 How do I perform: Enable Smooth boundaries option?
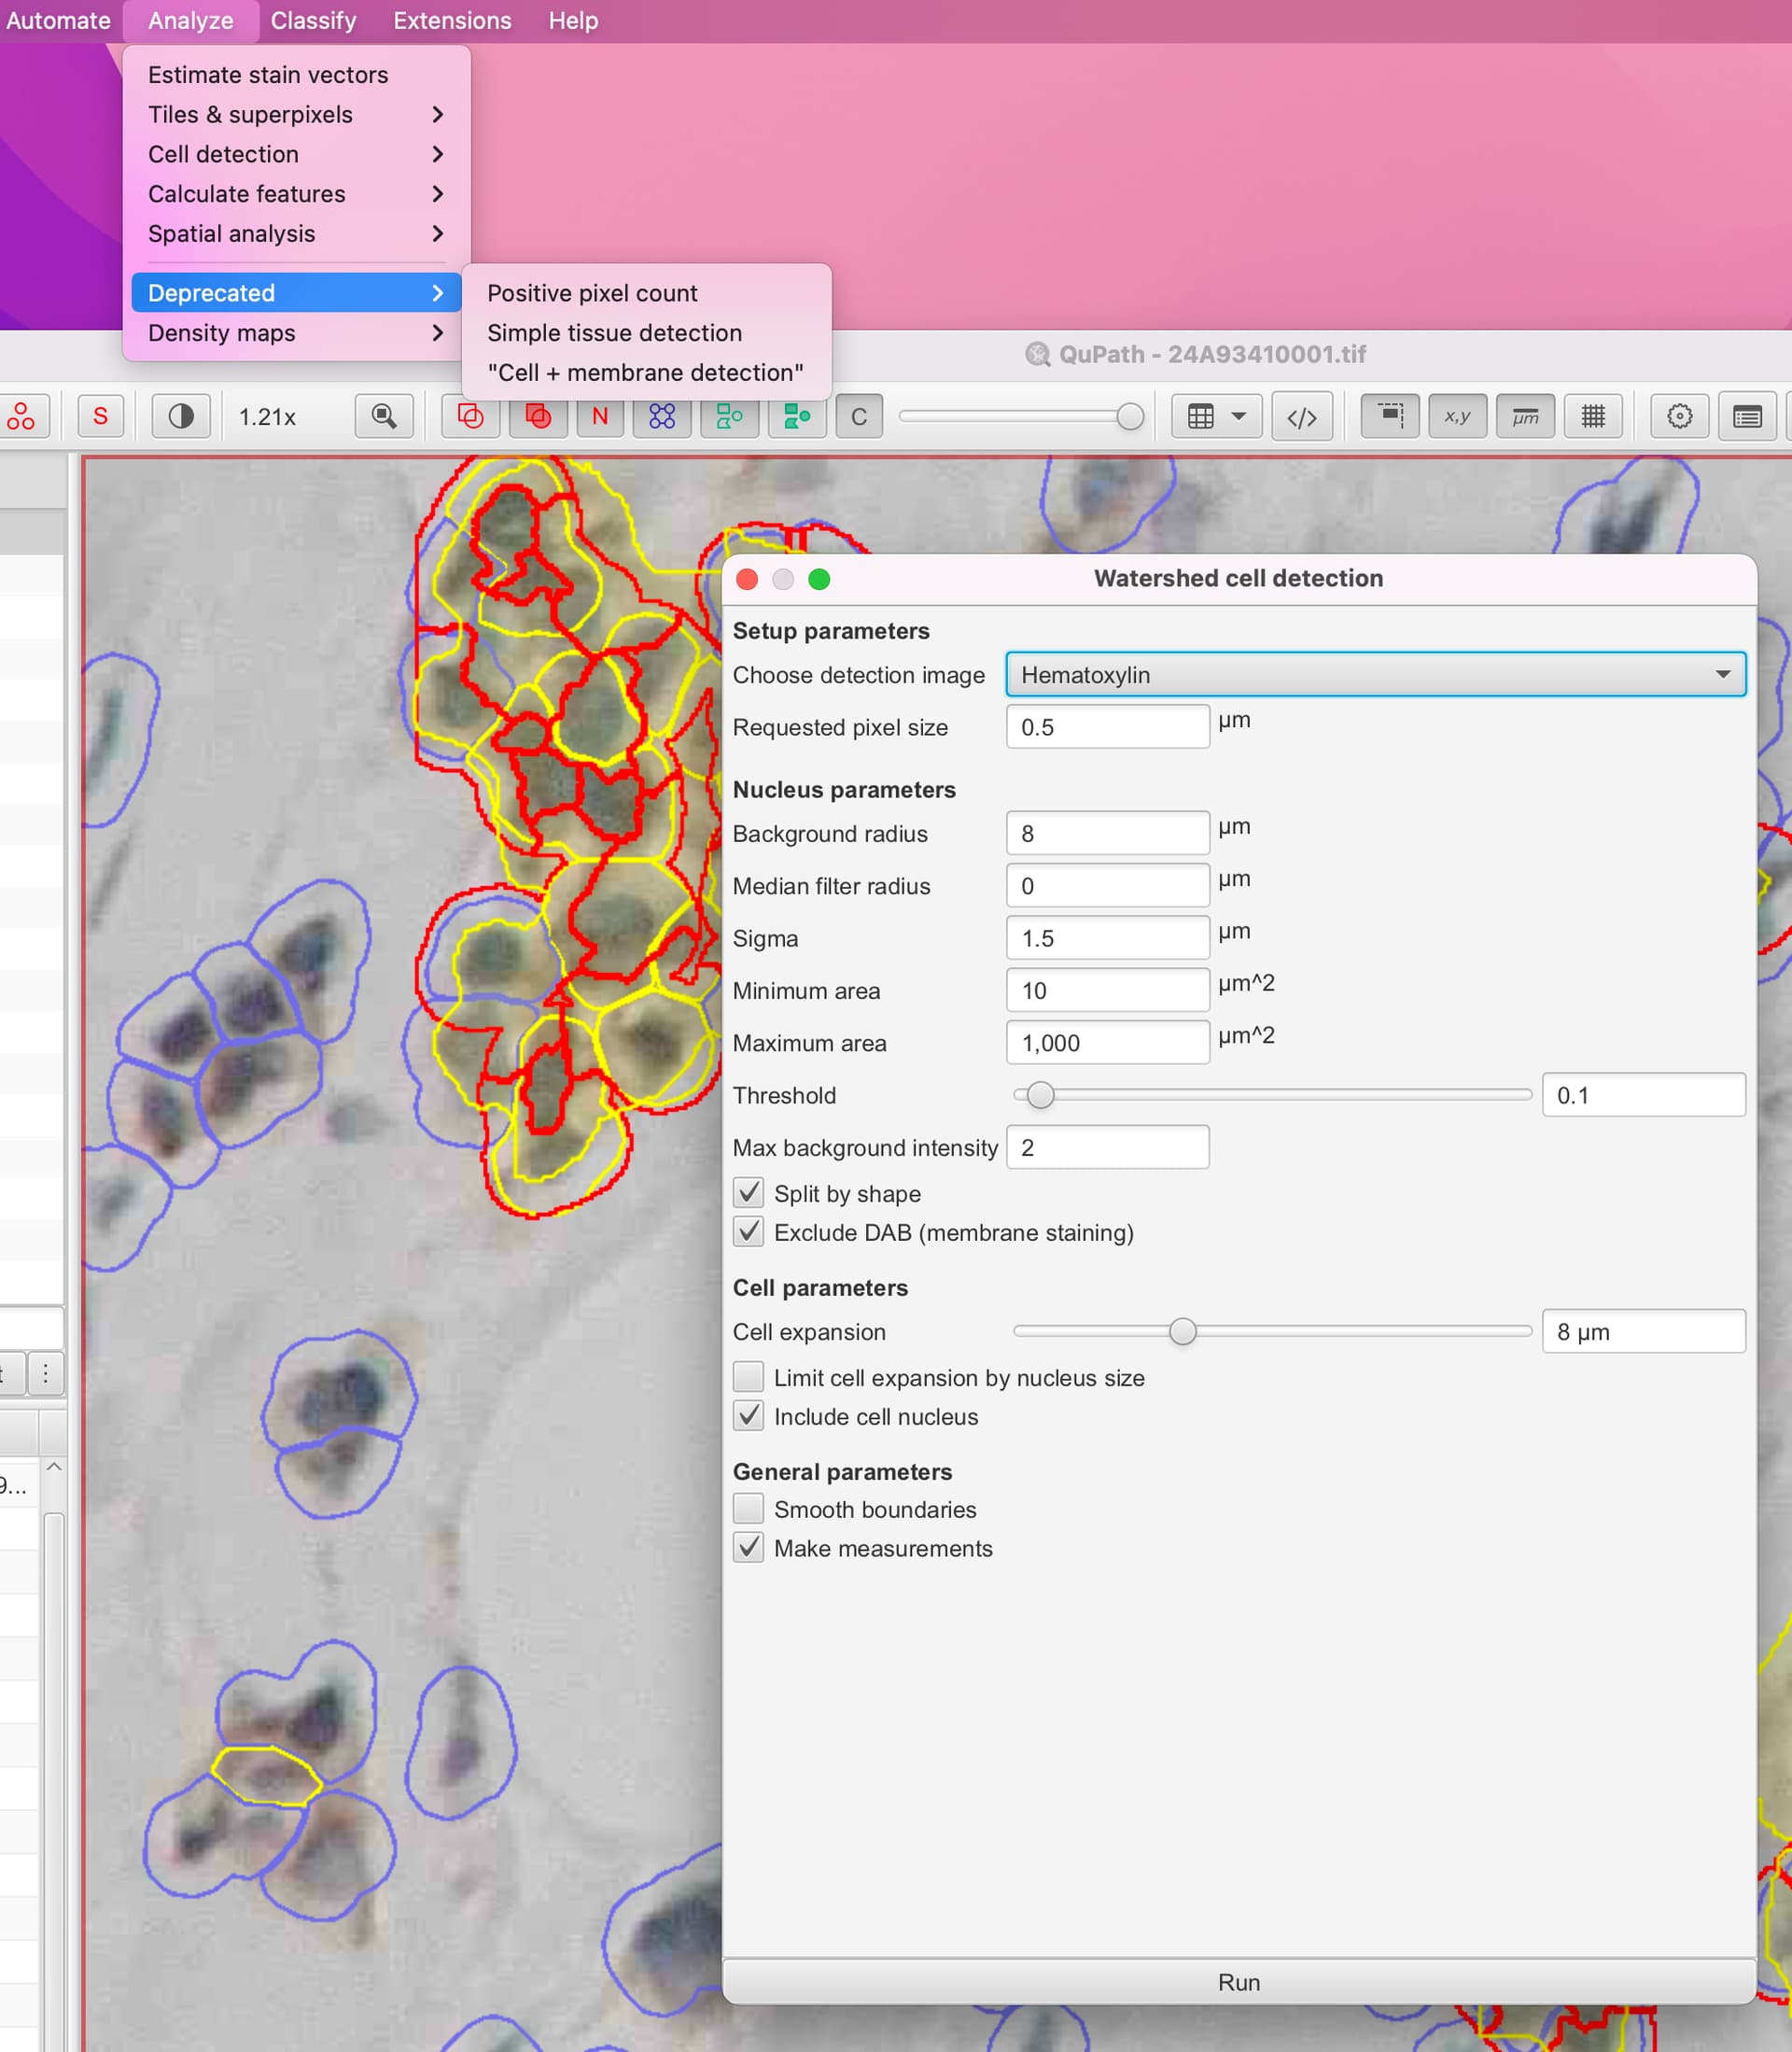(x=748, y=1509)
